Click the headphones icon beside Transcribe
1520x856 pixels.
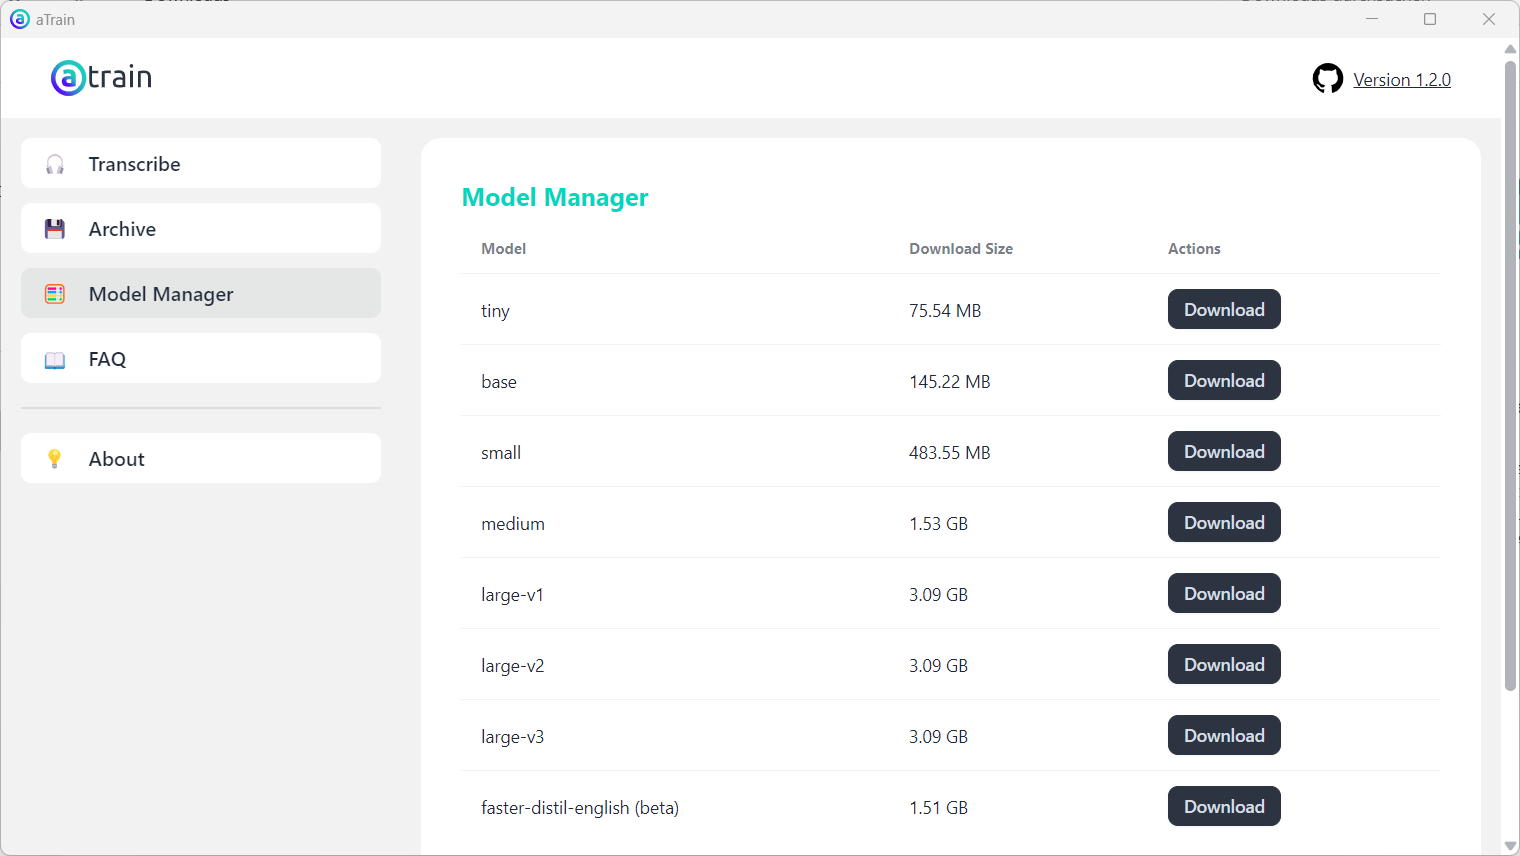(x=55, y=164)
